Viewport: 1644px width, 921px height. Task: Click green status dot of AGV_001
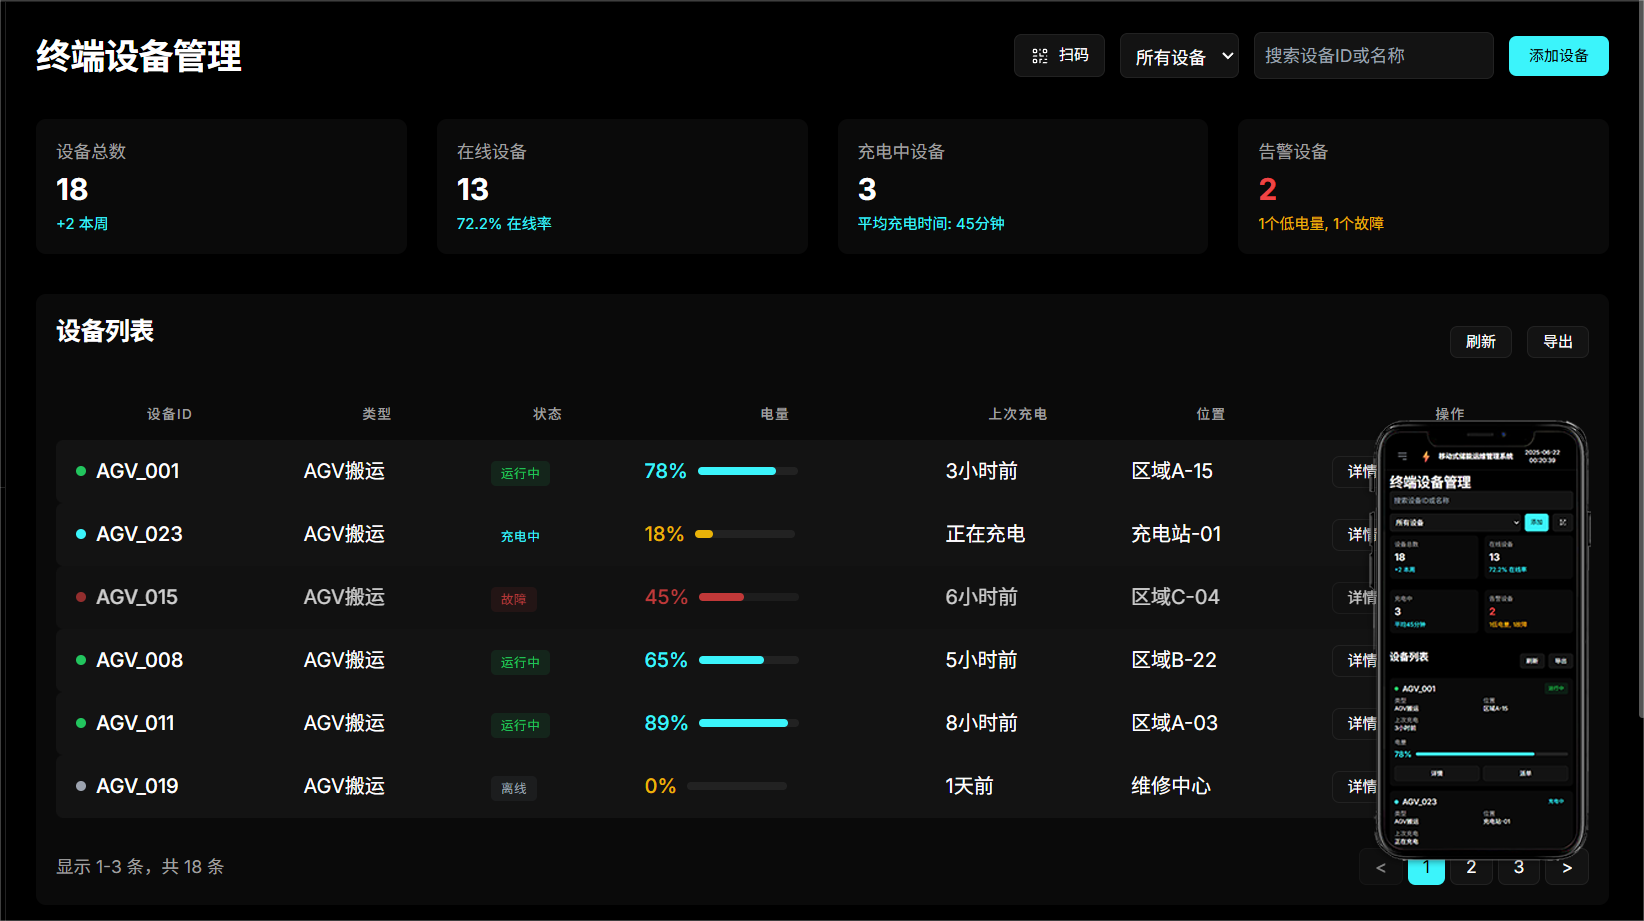pos(81,471)
